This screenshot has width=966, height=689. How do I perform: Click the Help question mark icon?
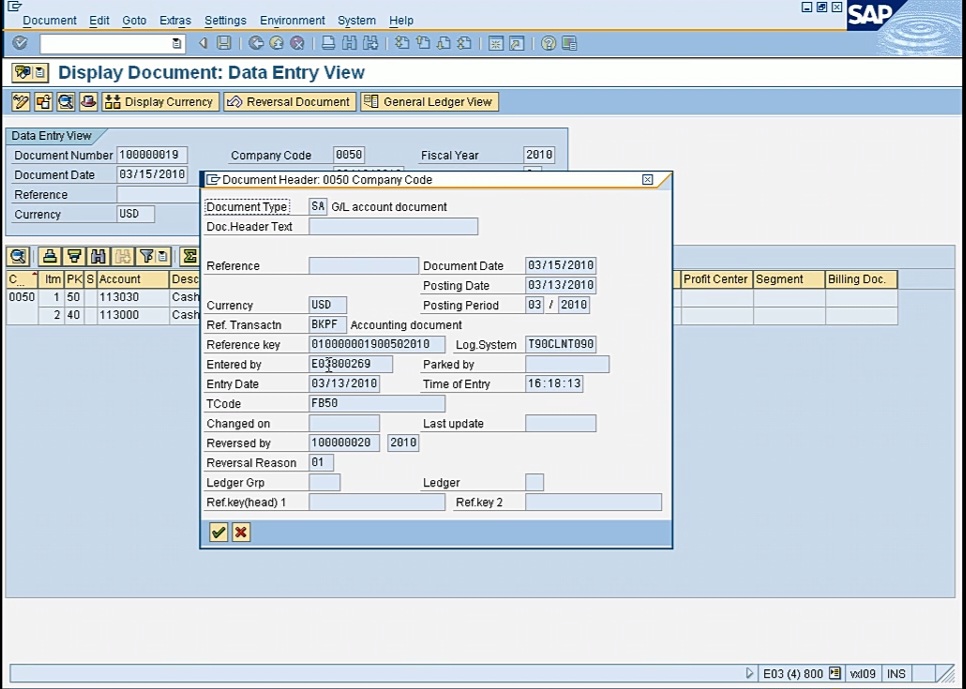(548, 43)
